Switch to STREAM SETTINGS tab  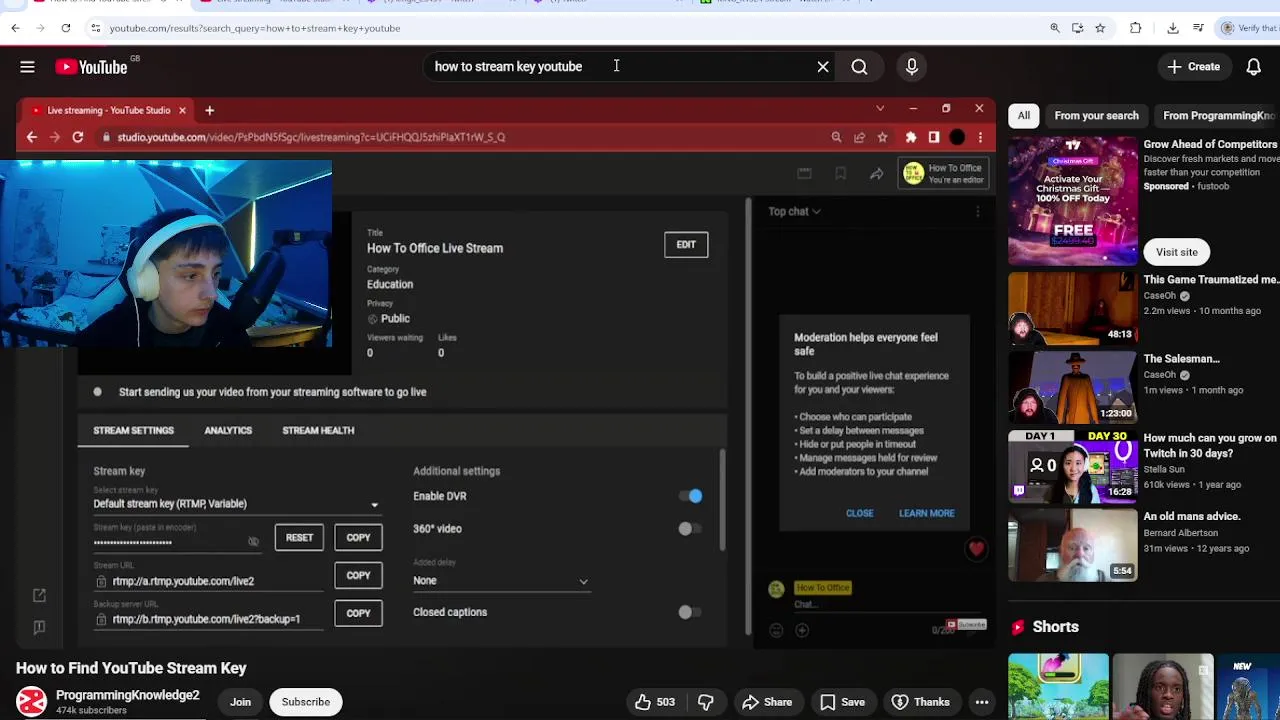(133, 430)
